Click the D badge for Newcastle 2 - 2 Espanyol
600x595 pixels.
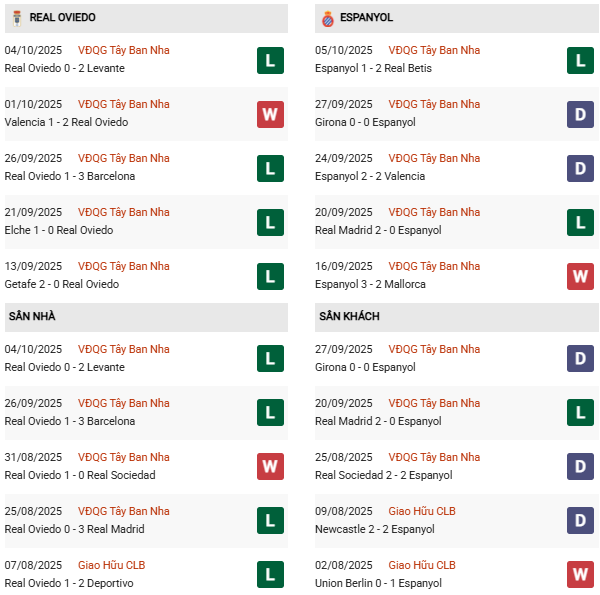[x=580, y=521]
